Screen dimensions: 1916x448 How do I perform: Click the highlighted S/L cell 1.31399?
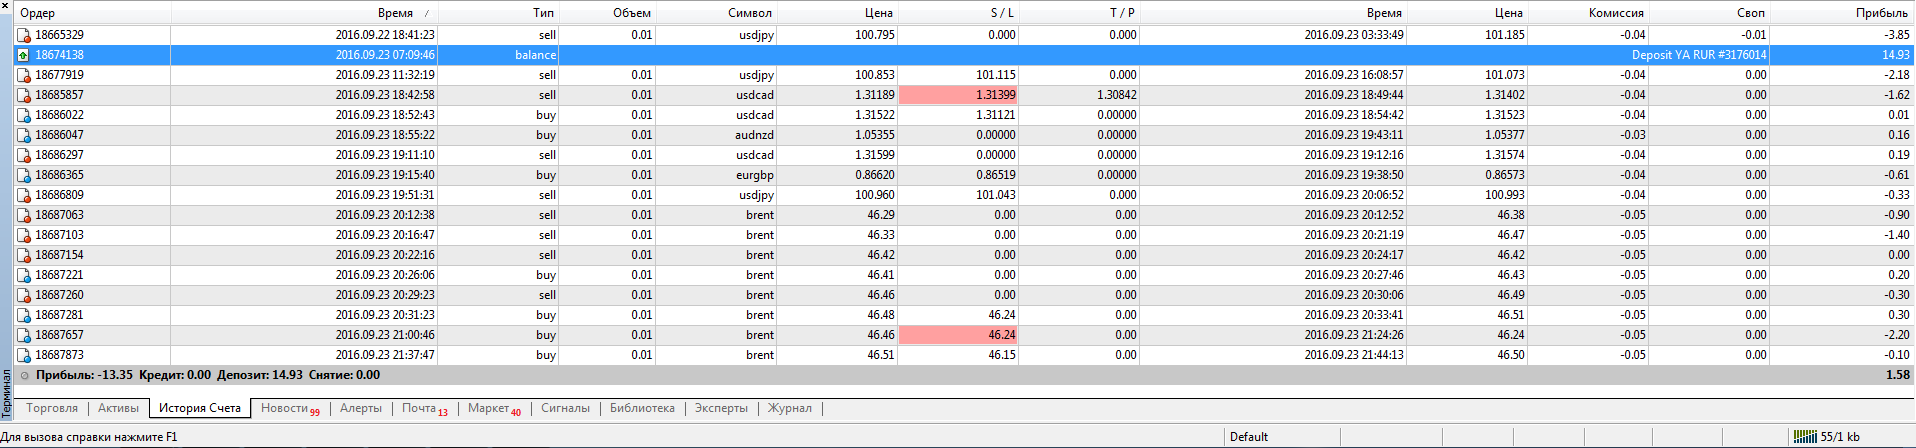[958, 95]
